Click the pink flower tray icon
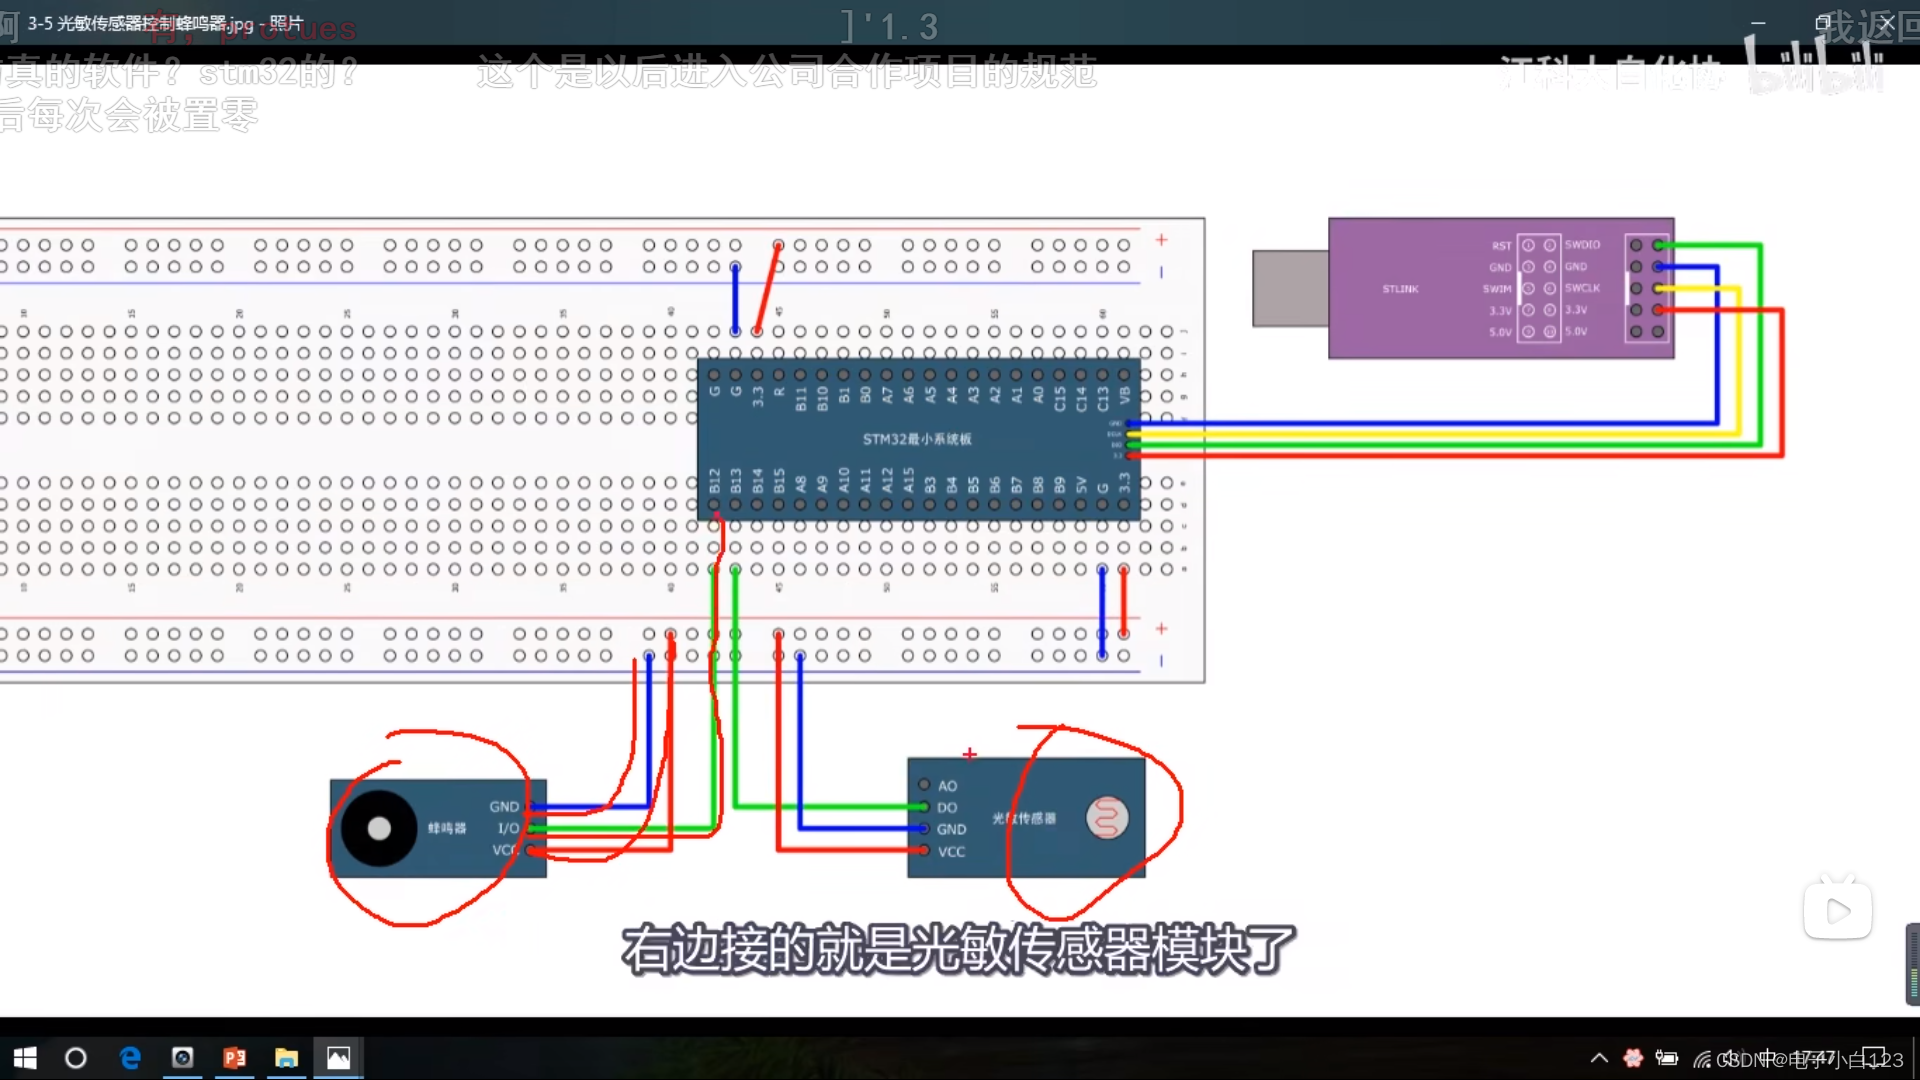The height and width of the screenshot is (1080, 1920). coord(1633,1058)
